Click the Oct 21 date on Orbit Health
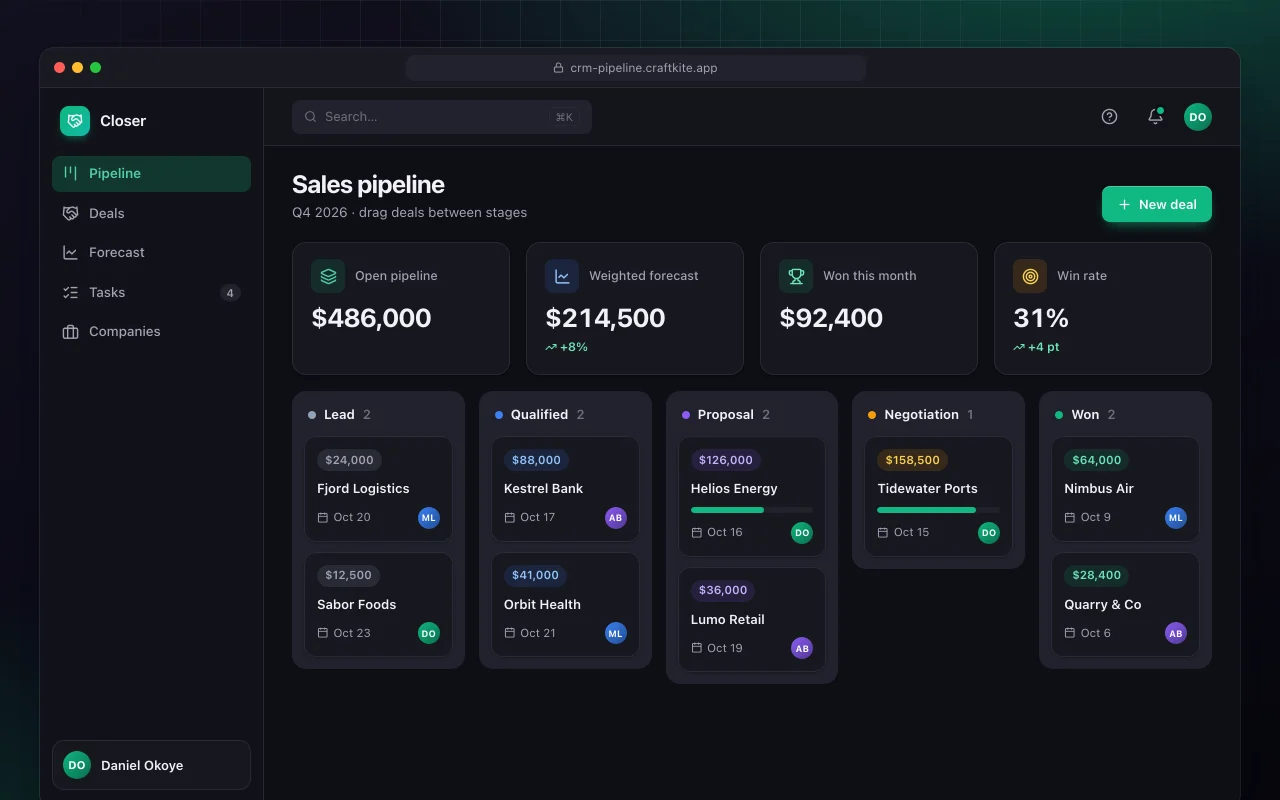 coord(538,633)
